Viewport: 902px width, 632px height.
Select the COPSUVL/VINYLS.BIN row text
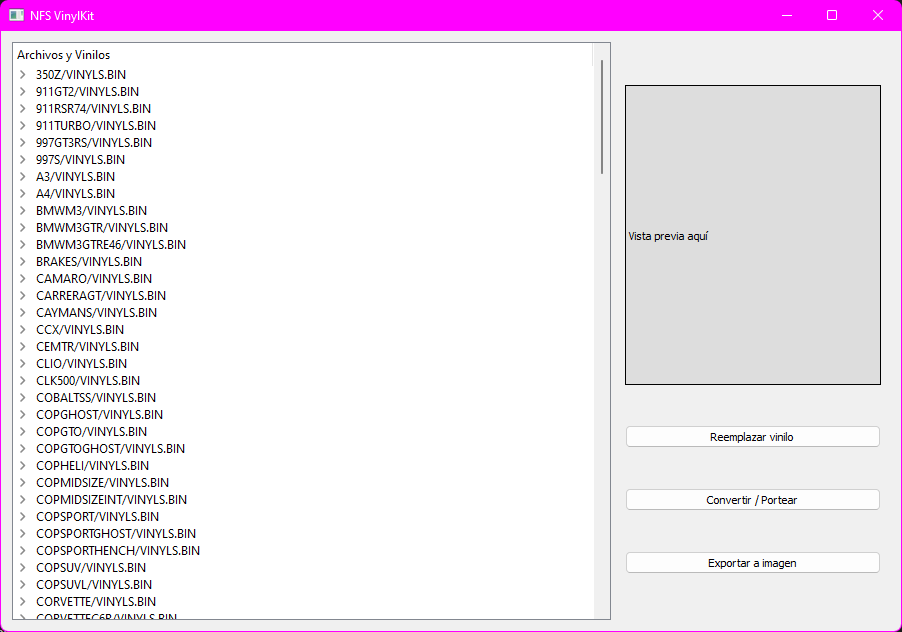pyautogui.click(x=94, y=584)
